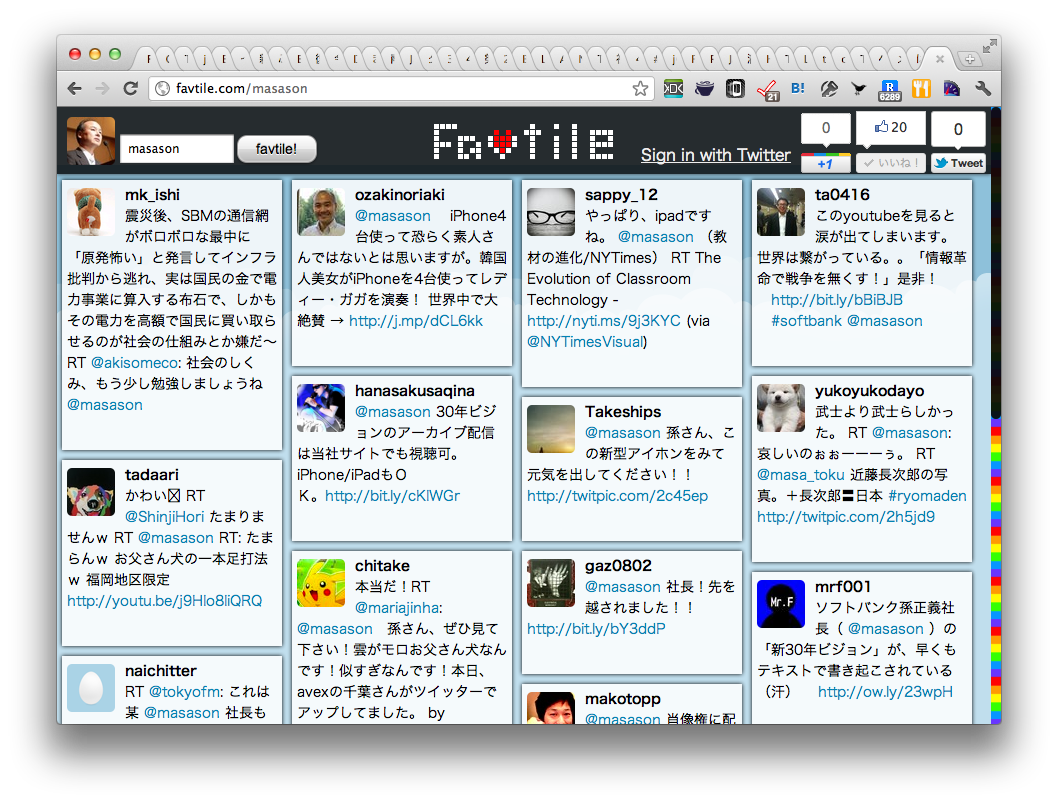
Task: Open naichitter's egg avatar
Action: 91,688
